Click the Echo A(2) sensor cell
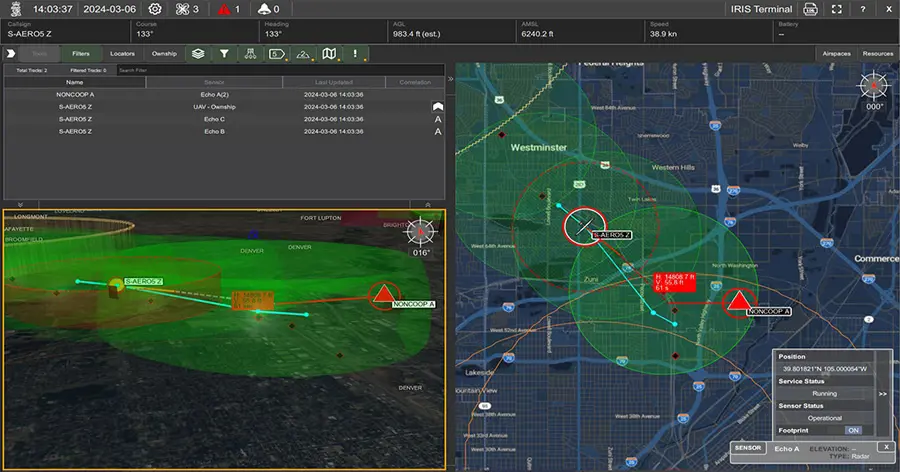900x472 pixels. 214,95
